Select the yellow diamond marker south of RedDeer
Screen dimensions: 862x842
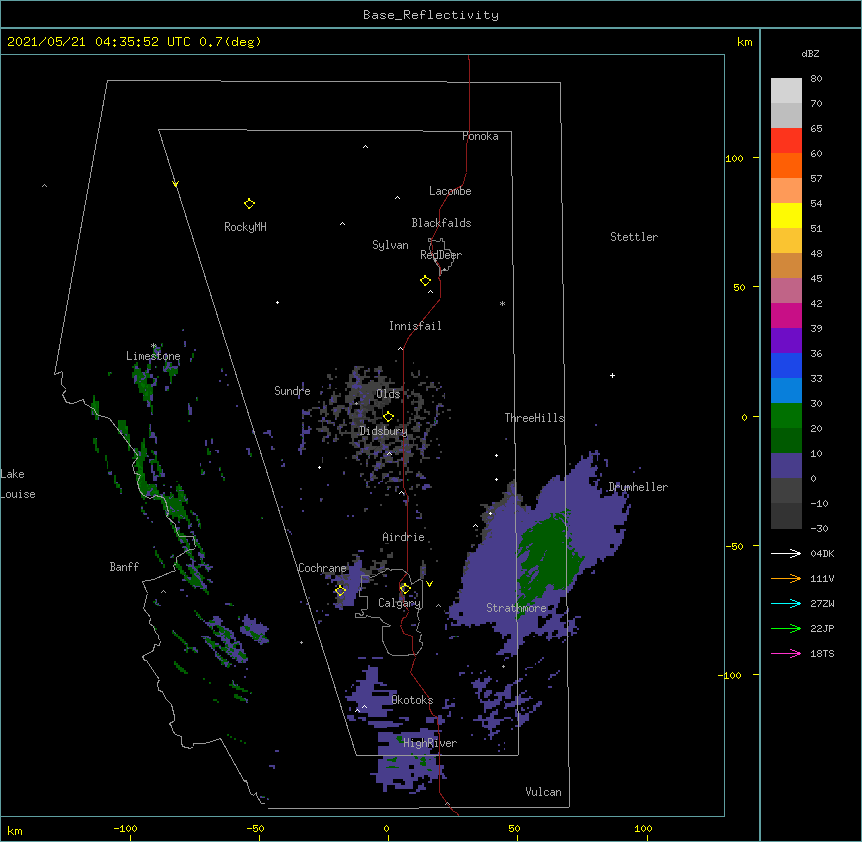[x=425, y=281]
